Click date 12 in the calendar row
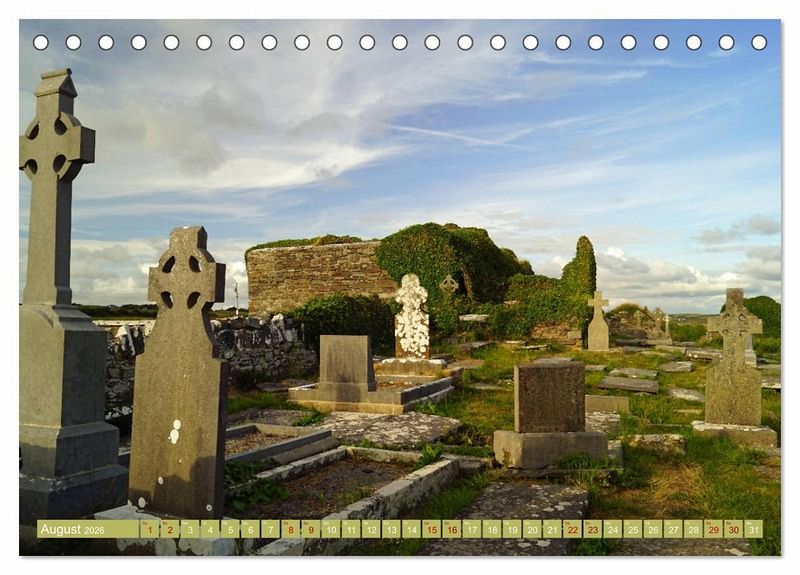Screen dimensions: 800x575 click(371, 530)
